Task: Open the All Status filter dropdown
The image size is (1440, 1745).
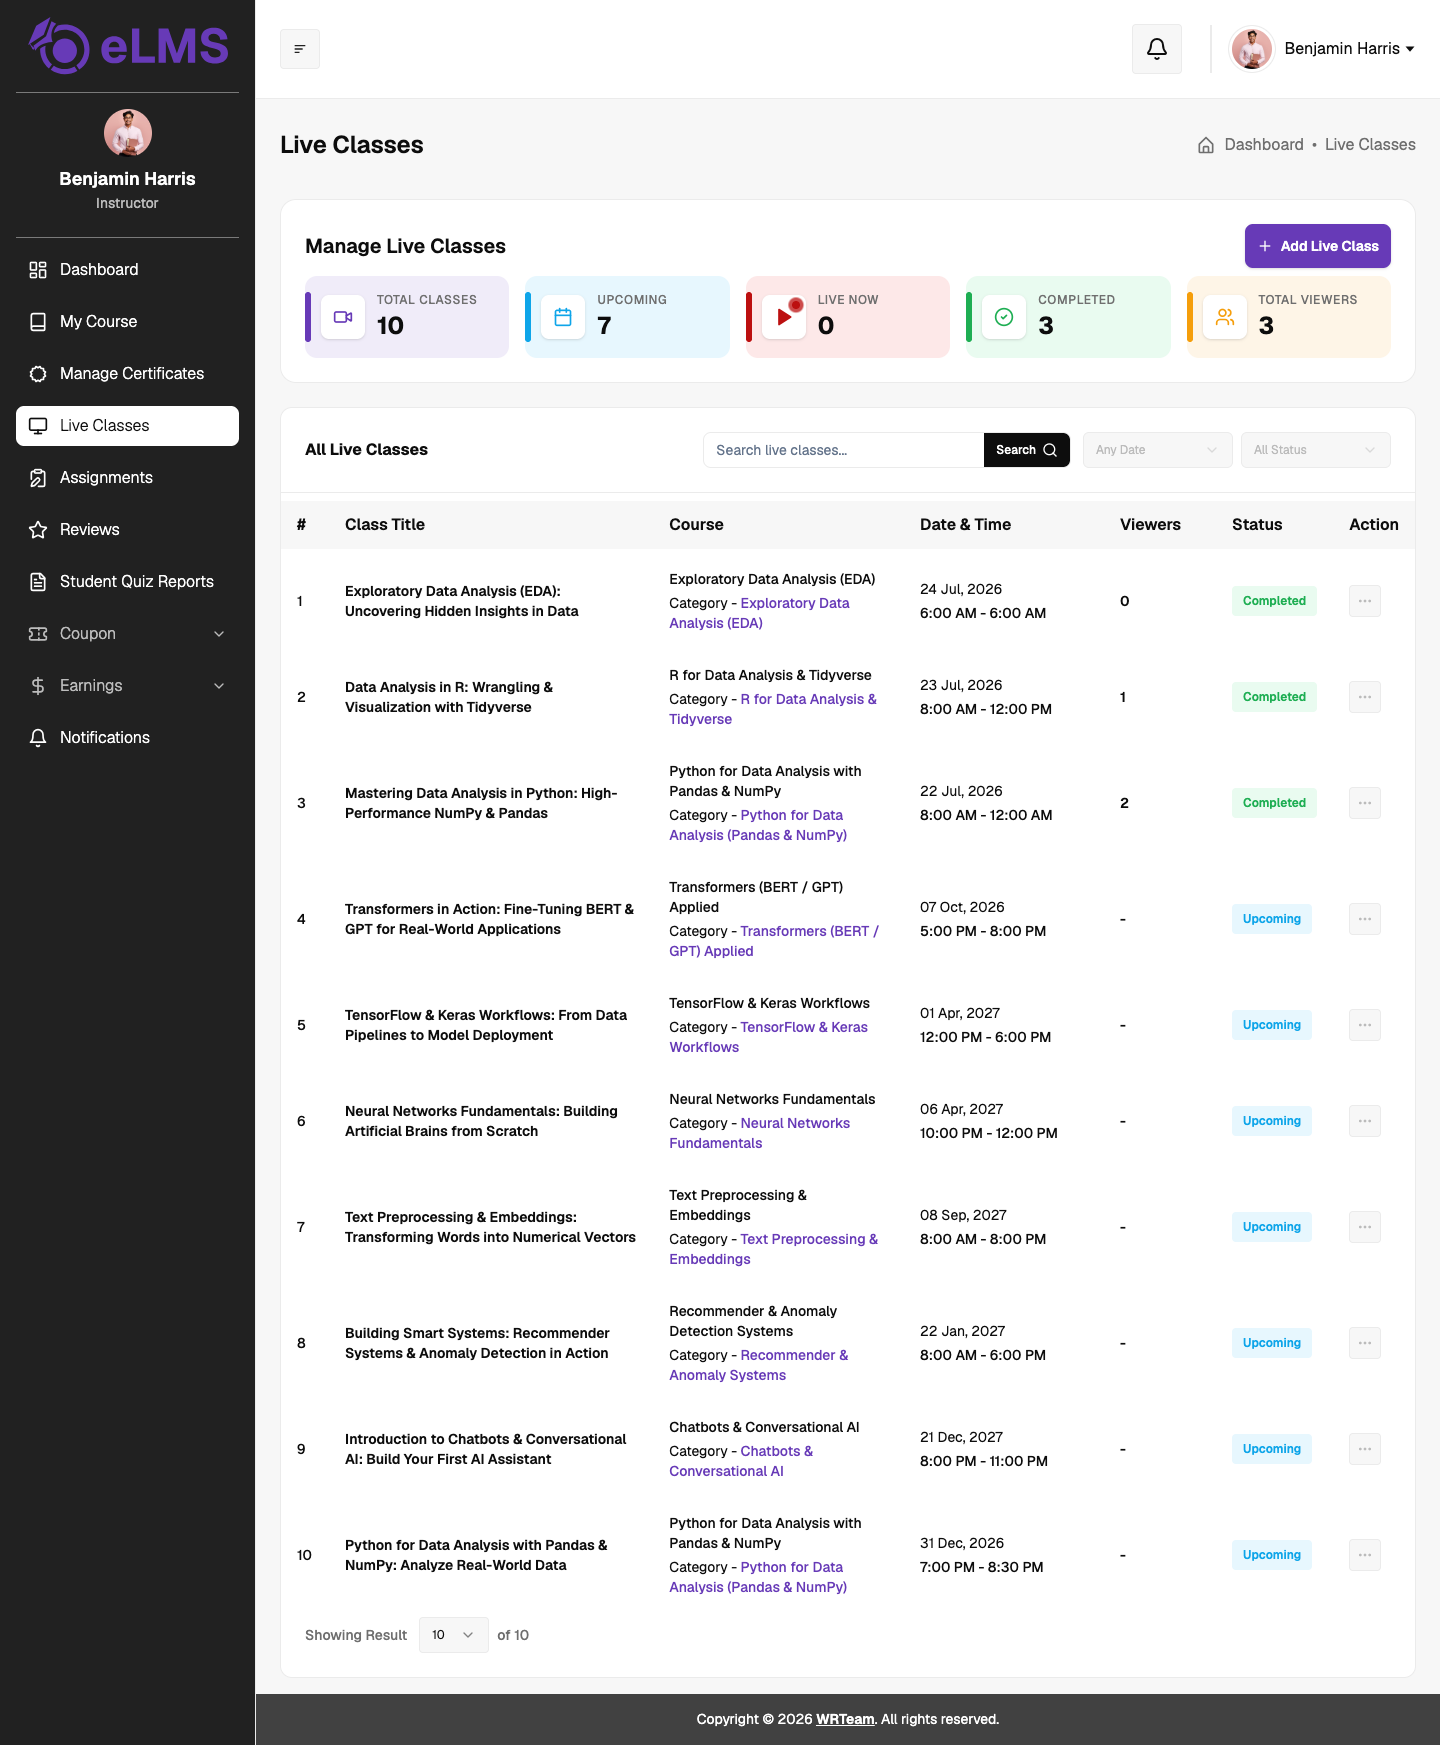Action: 1315,450
